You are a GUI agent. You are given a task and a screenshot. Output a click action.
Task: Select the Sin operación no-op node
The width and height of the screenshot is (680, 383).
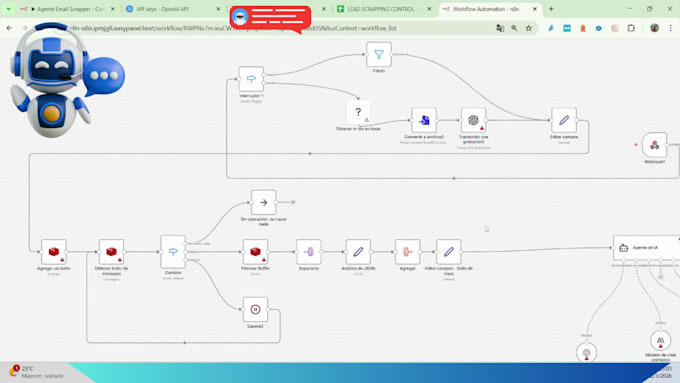(263, 203)
